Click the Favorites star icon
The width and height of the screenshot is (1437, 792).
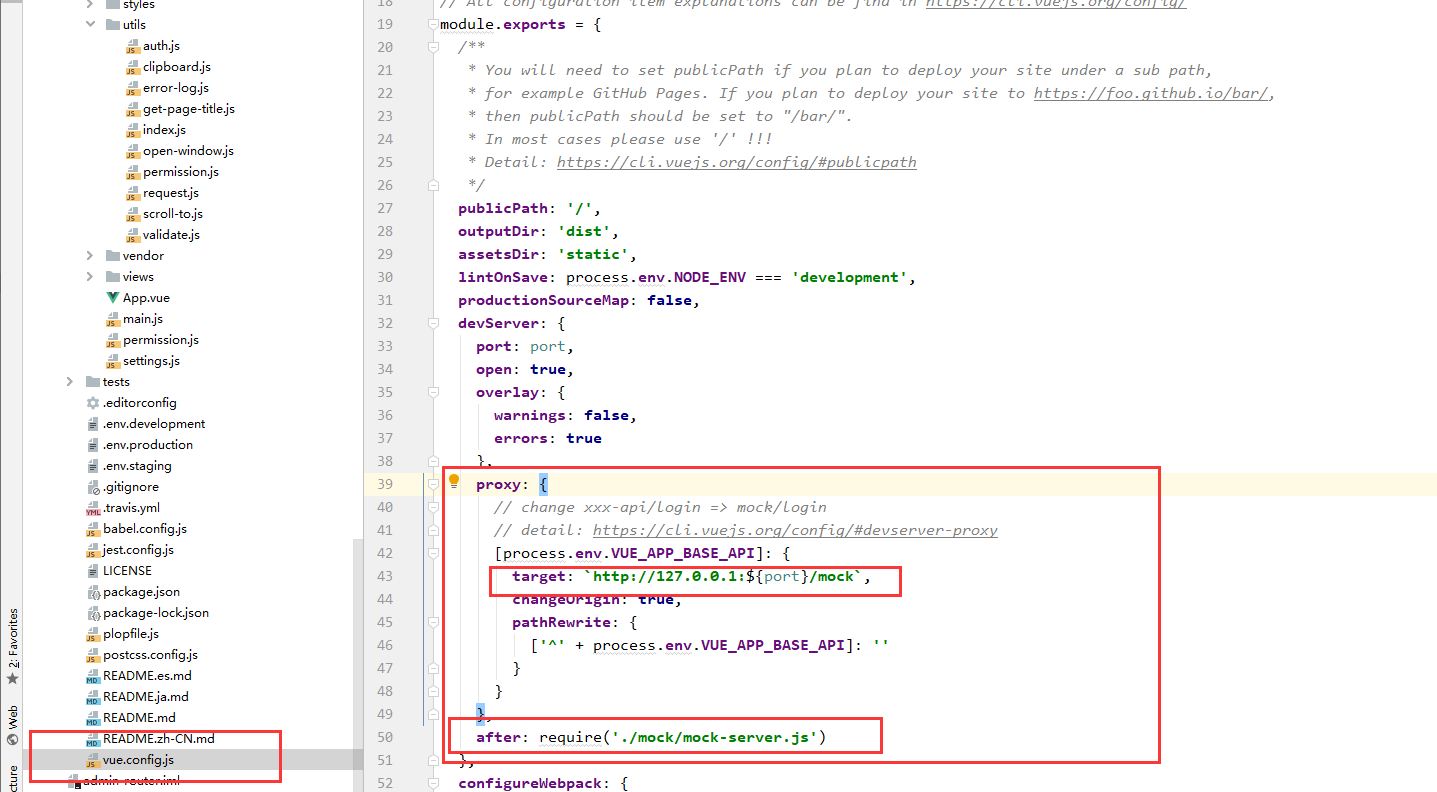(x=13, y=679)
